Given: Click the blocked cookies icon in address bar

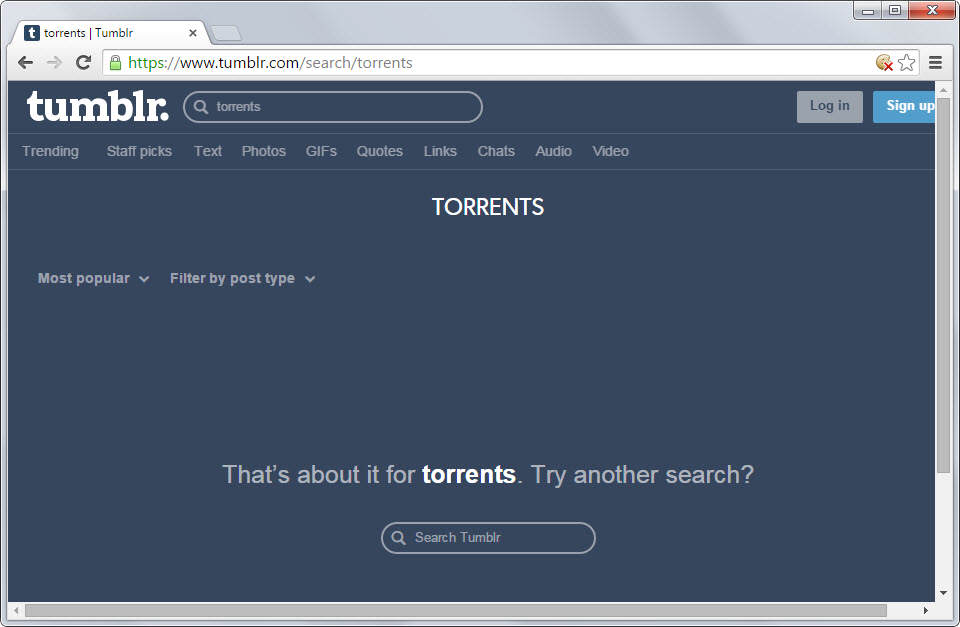Looking at the screenshot, I should point(884,62).
